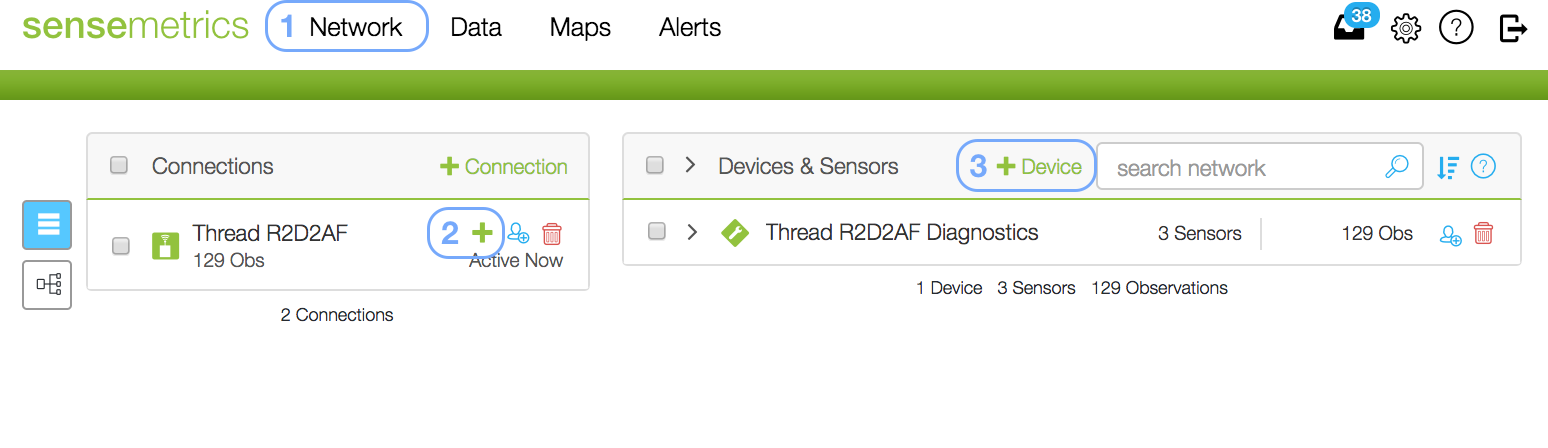Expand all Devices & Sensors chevron
The image size is (1548, 448).
tap(690, 165)
